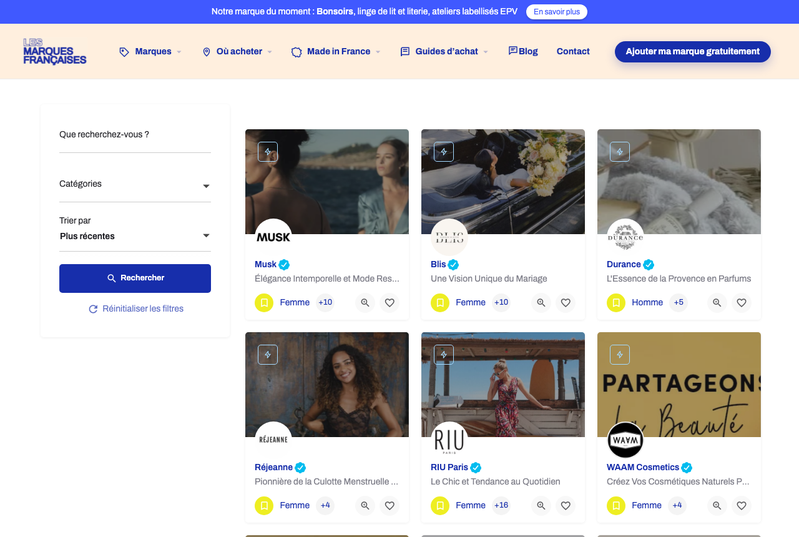799x537 pixels.
Task: Click the magnifier preview icon on Réjeanne card
Action: coord(365,505)
